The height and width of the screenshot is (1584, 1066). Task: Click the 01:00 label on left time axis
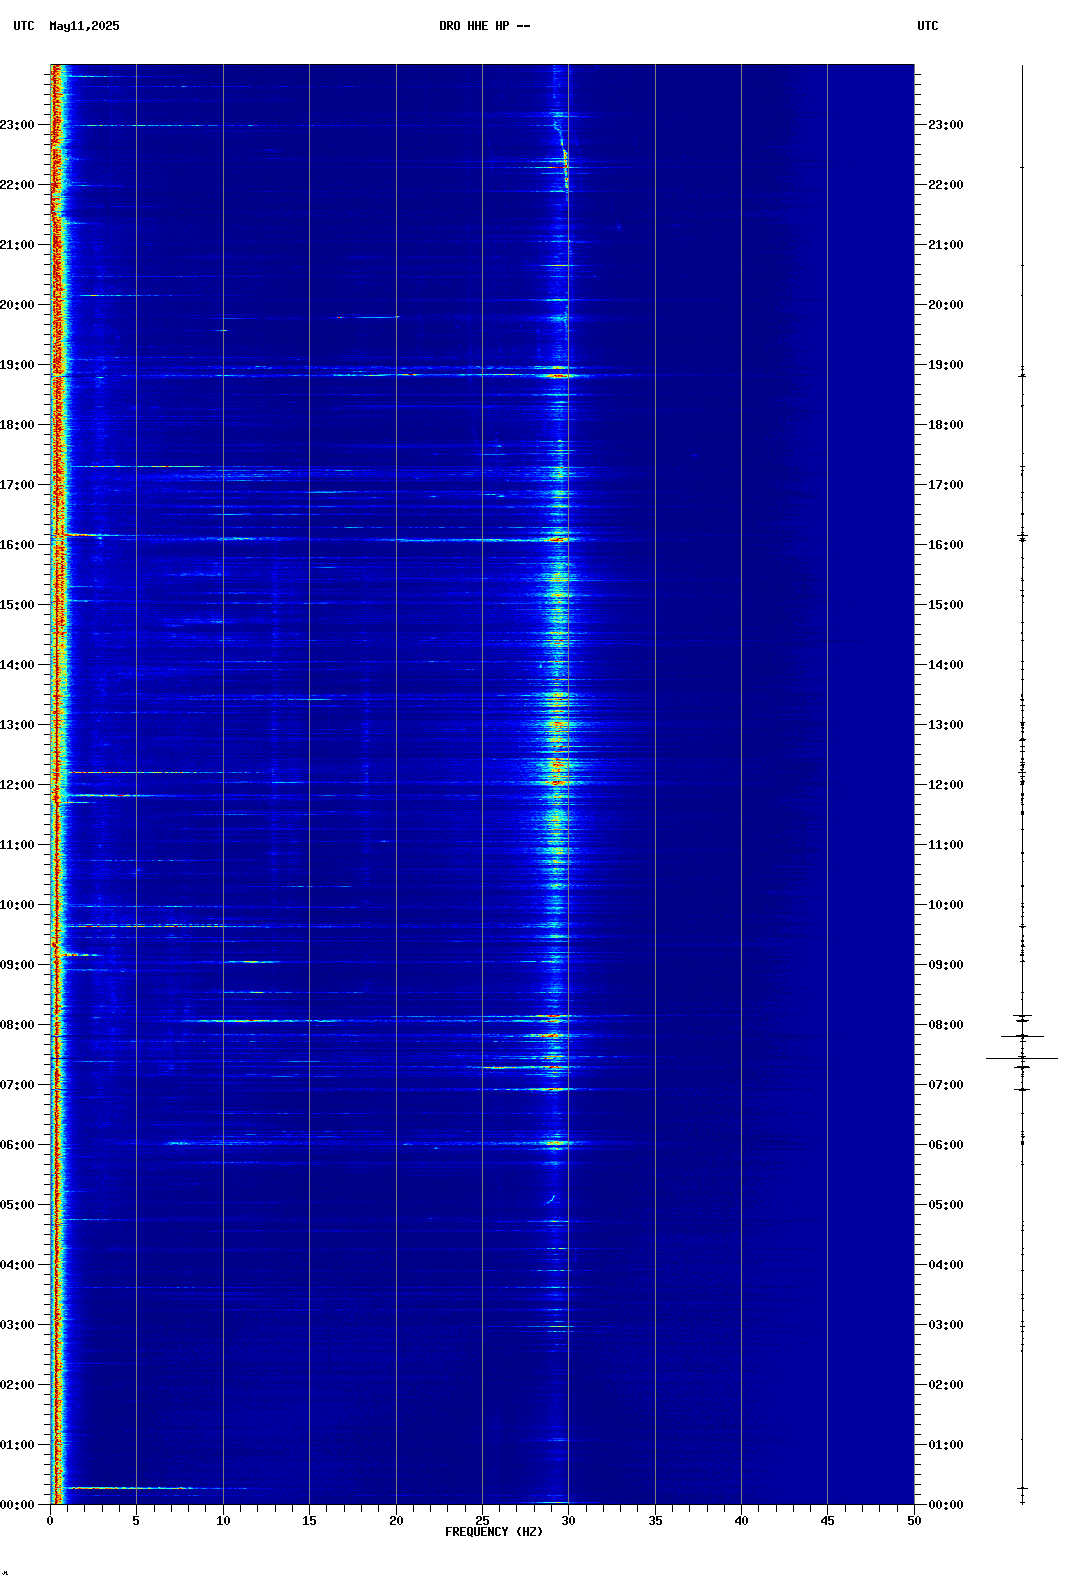[x=17, y=1445]
